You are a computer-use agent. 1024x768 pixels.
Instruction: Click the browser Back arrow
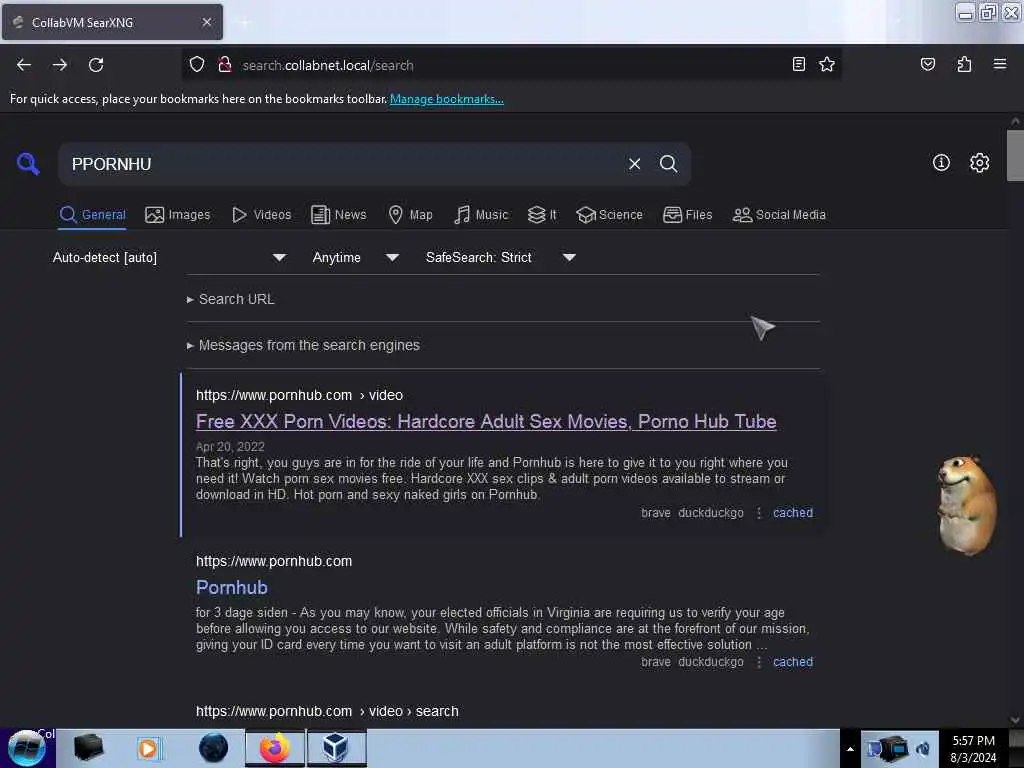[x=24, y=65]
